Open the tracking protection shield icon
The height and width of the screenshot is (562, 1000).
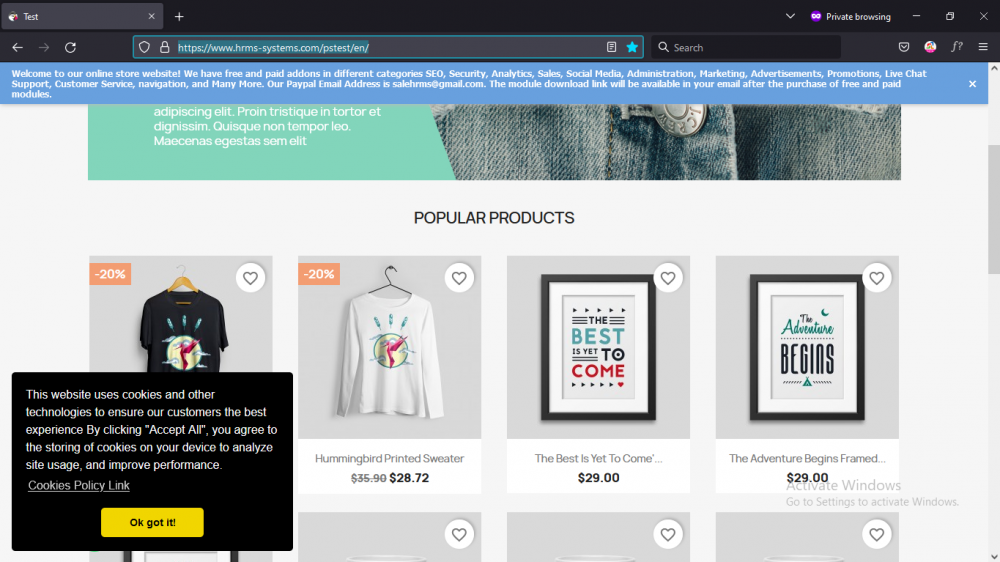tap(144, 47)
